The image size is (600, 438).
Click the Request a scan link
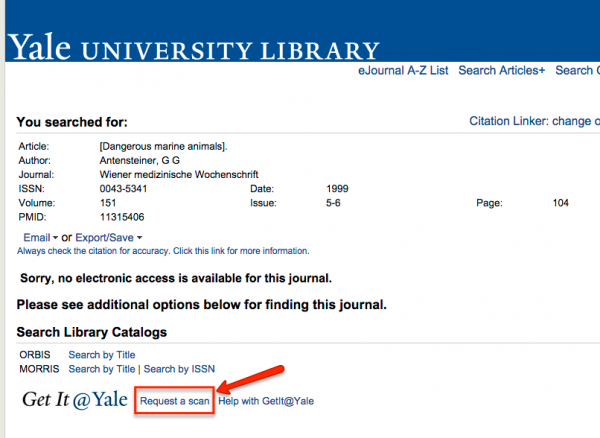tap(174, 401)
